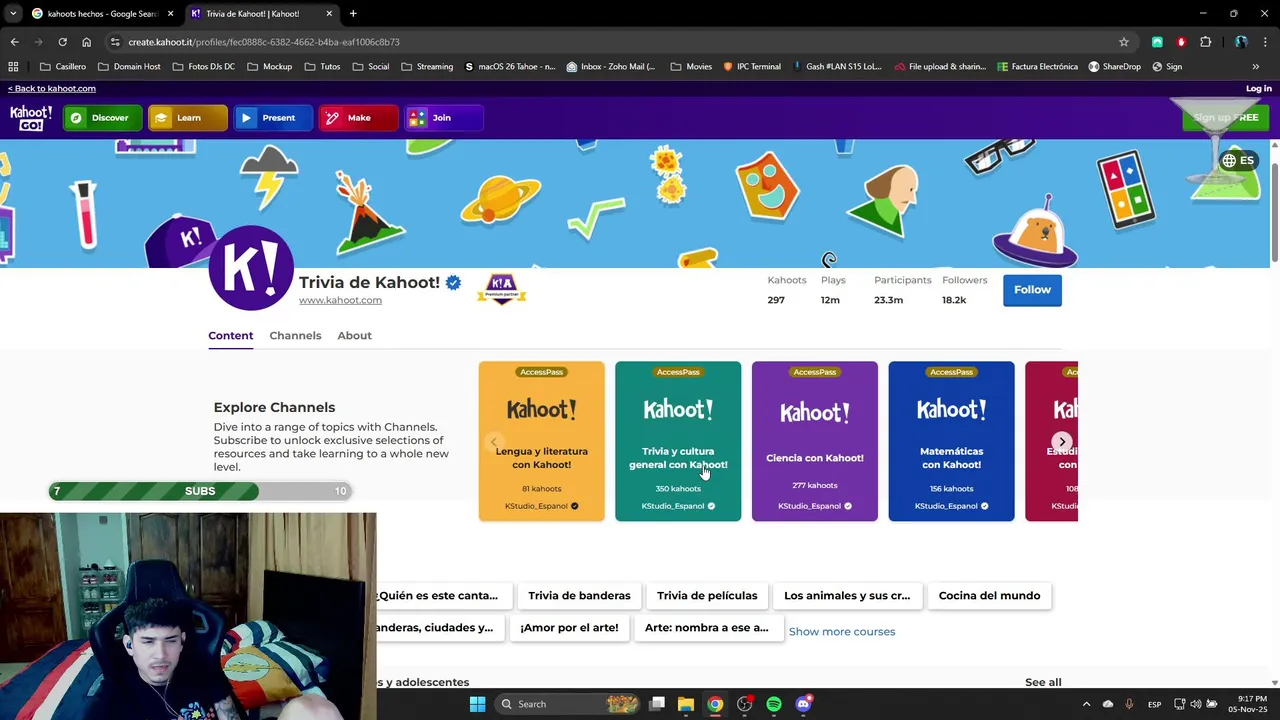
Task: Go back to kahoot.com link
Action: [x=52, y=88]
